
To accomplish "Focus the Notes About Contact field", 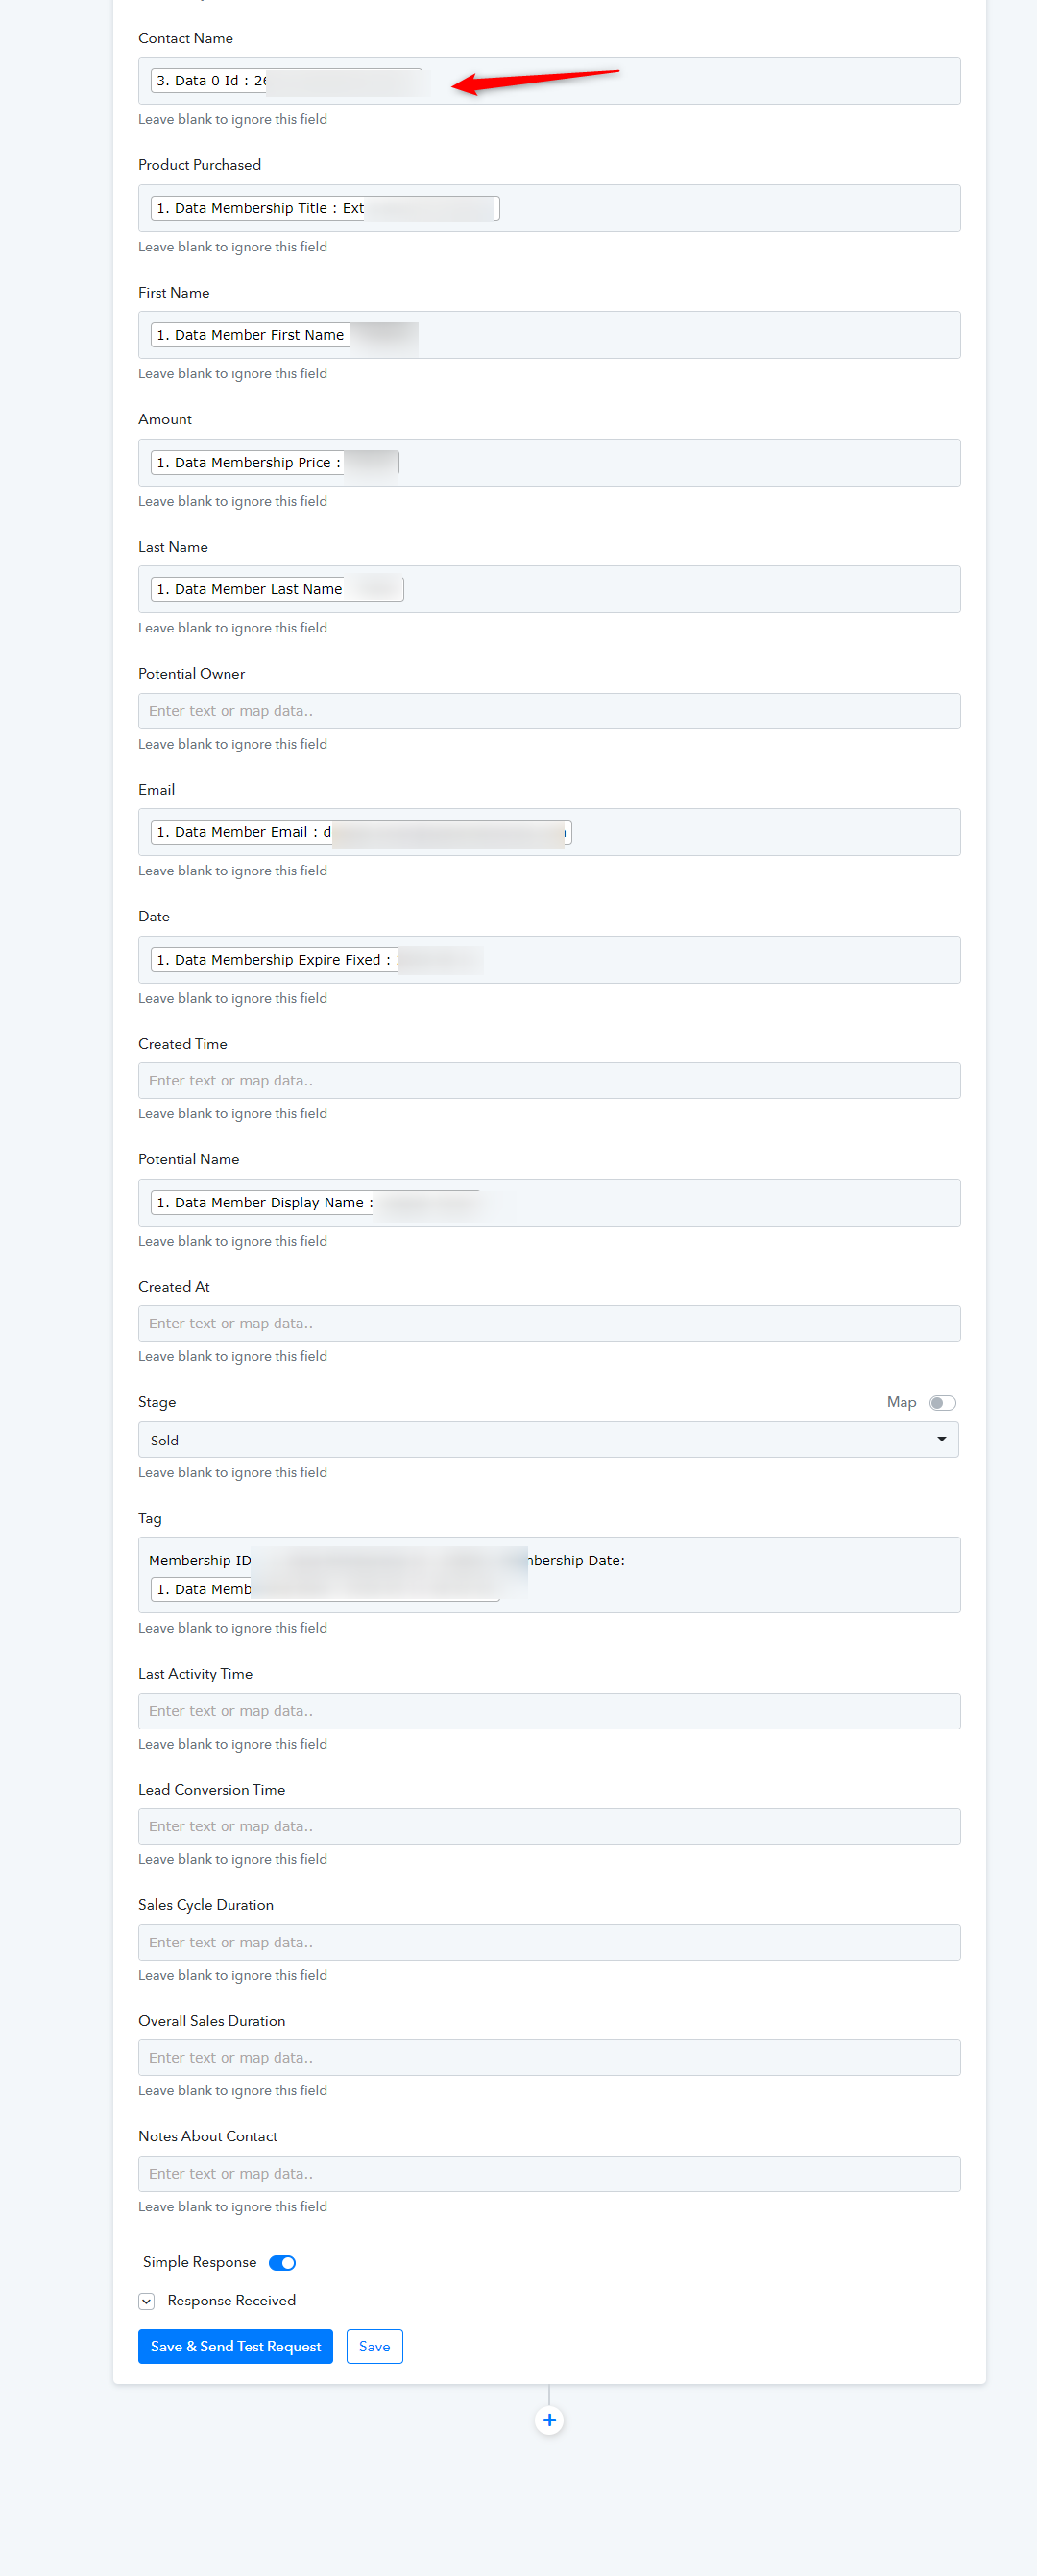I will 549,2174.
